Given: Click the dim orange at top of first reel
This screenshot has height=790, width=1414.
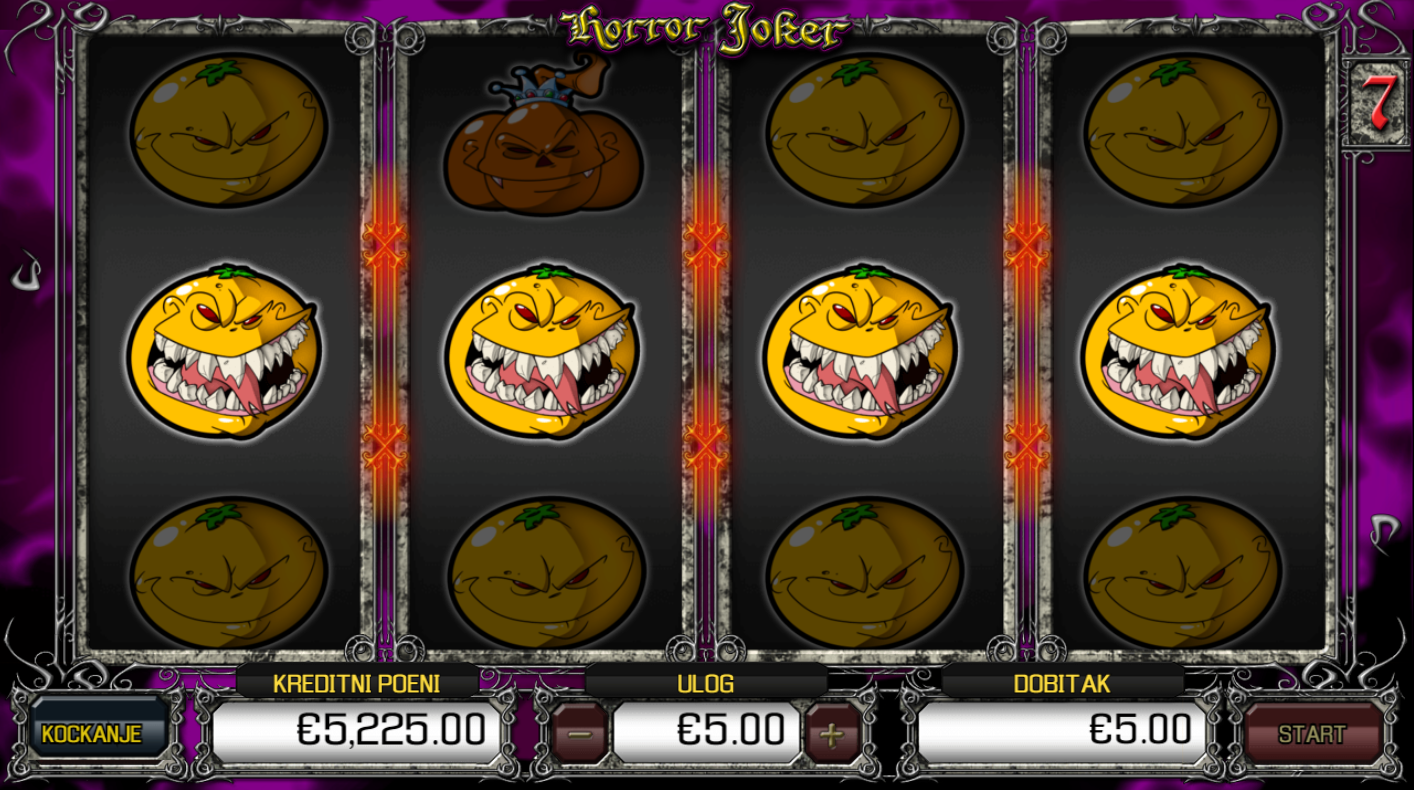Looking at the screenshot, I should pos(228,130).
